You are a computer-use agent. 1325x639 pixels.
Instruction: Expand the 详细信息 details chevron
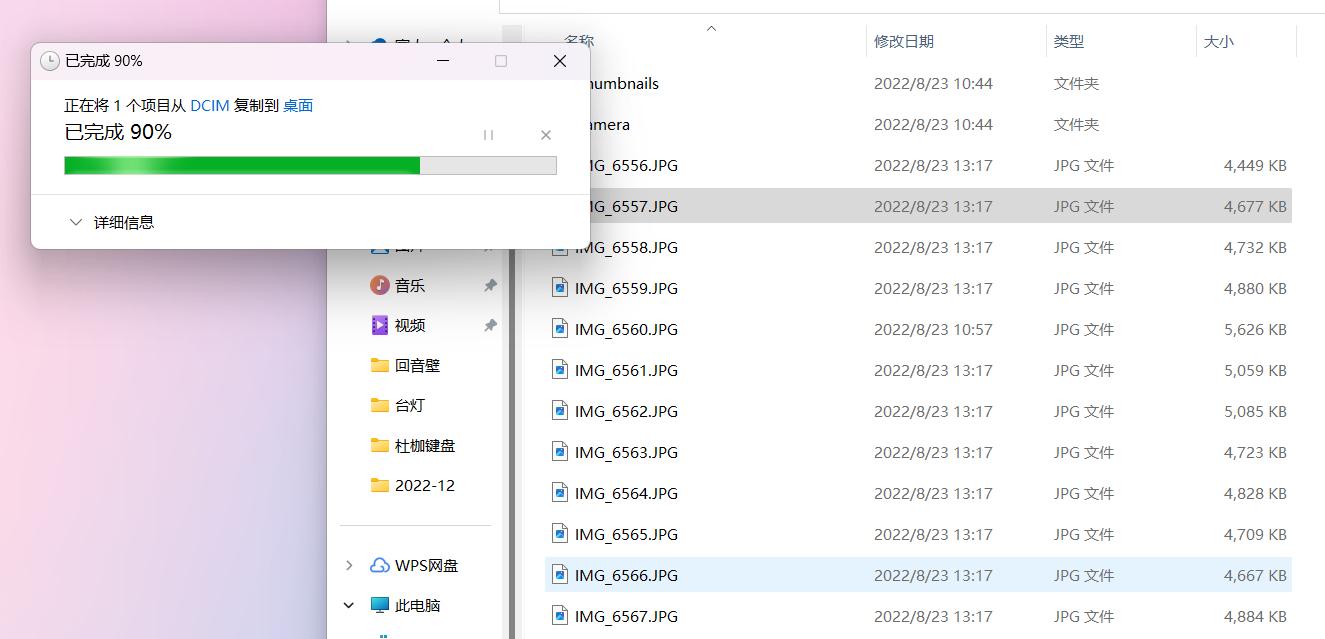pyautogui.click(x=75, y=222)
